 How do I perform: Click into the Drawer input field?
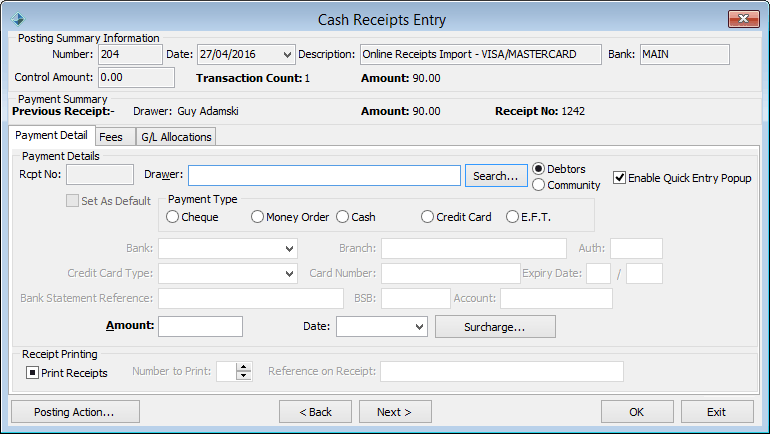tap(324, 176)
